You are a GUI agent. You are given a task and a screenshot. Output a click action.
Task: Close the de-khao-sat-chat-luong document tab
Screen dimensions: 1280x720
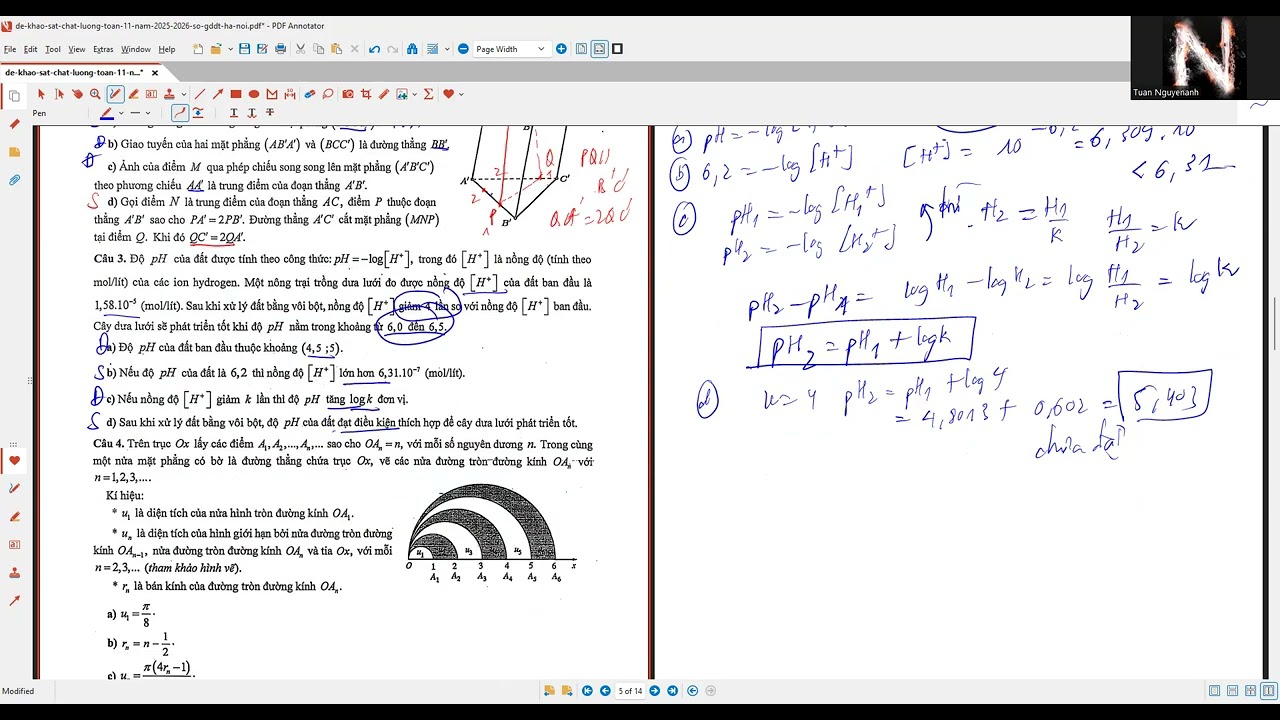155,73
